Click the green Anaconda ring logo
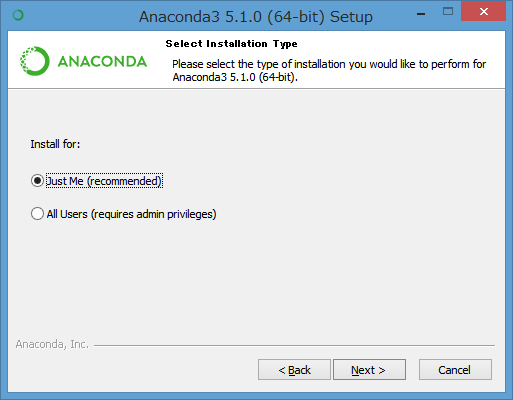This screenshot has height=400, width=513. [35, 61]
